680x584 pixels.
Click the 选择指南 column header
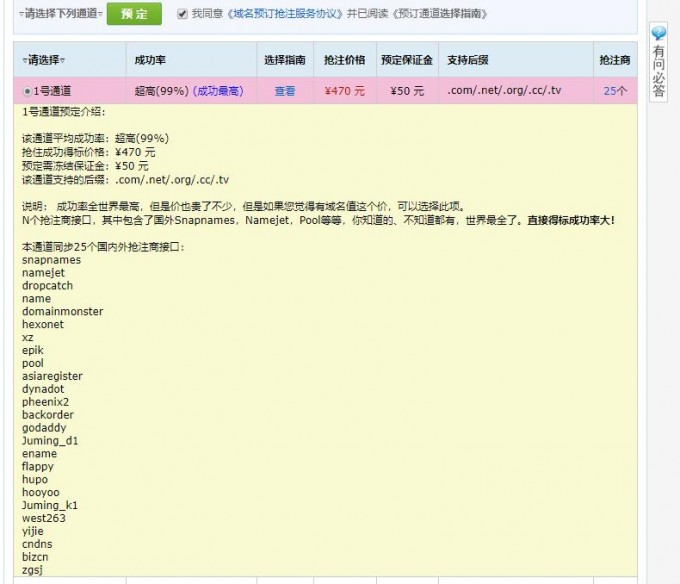click(x=285, y=60)
